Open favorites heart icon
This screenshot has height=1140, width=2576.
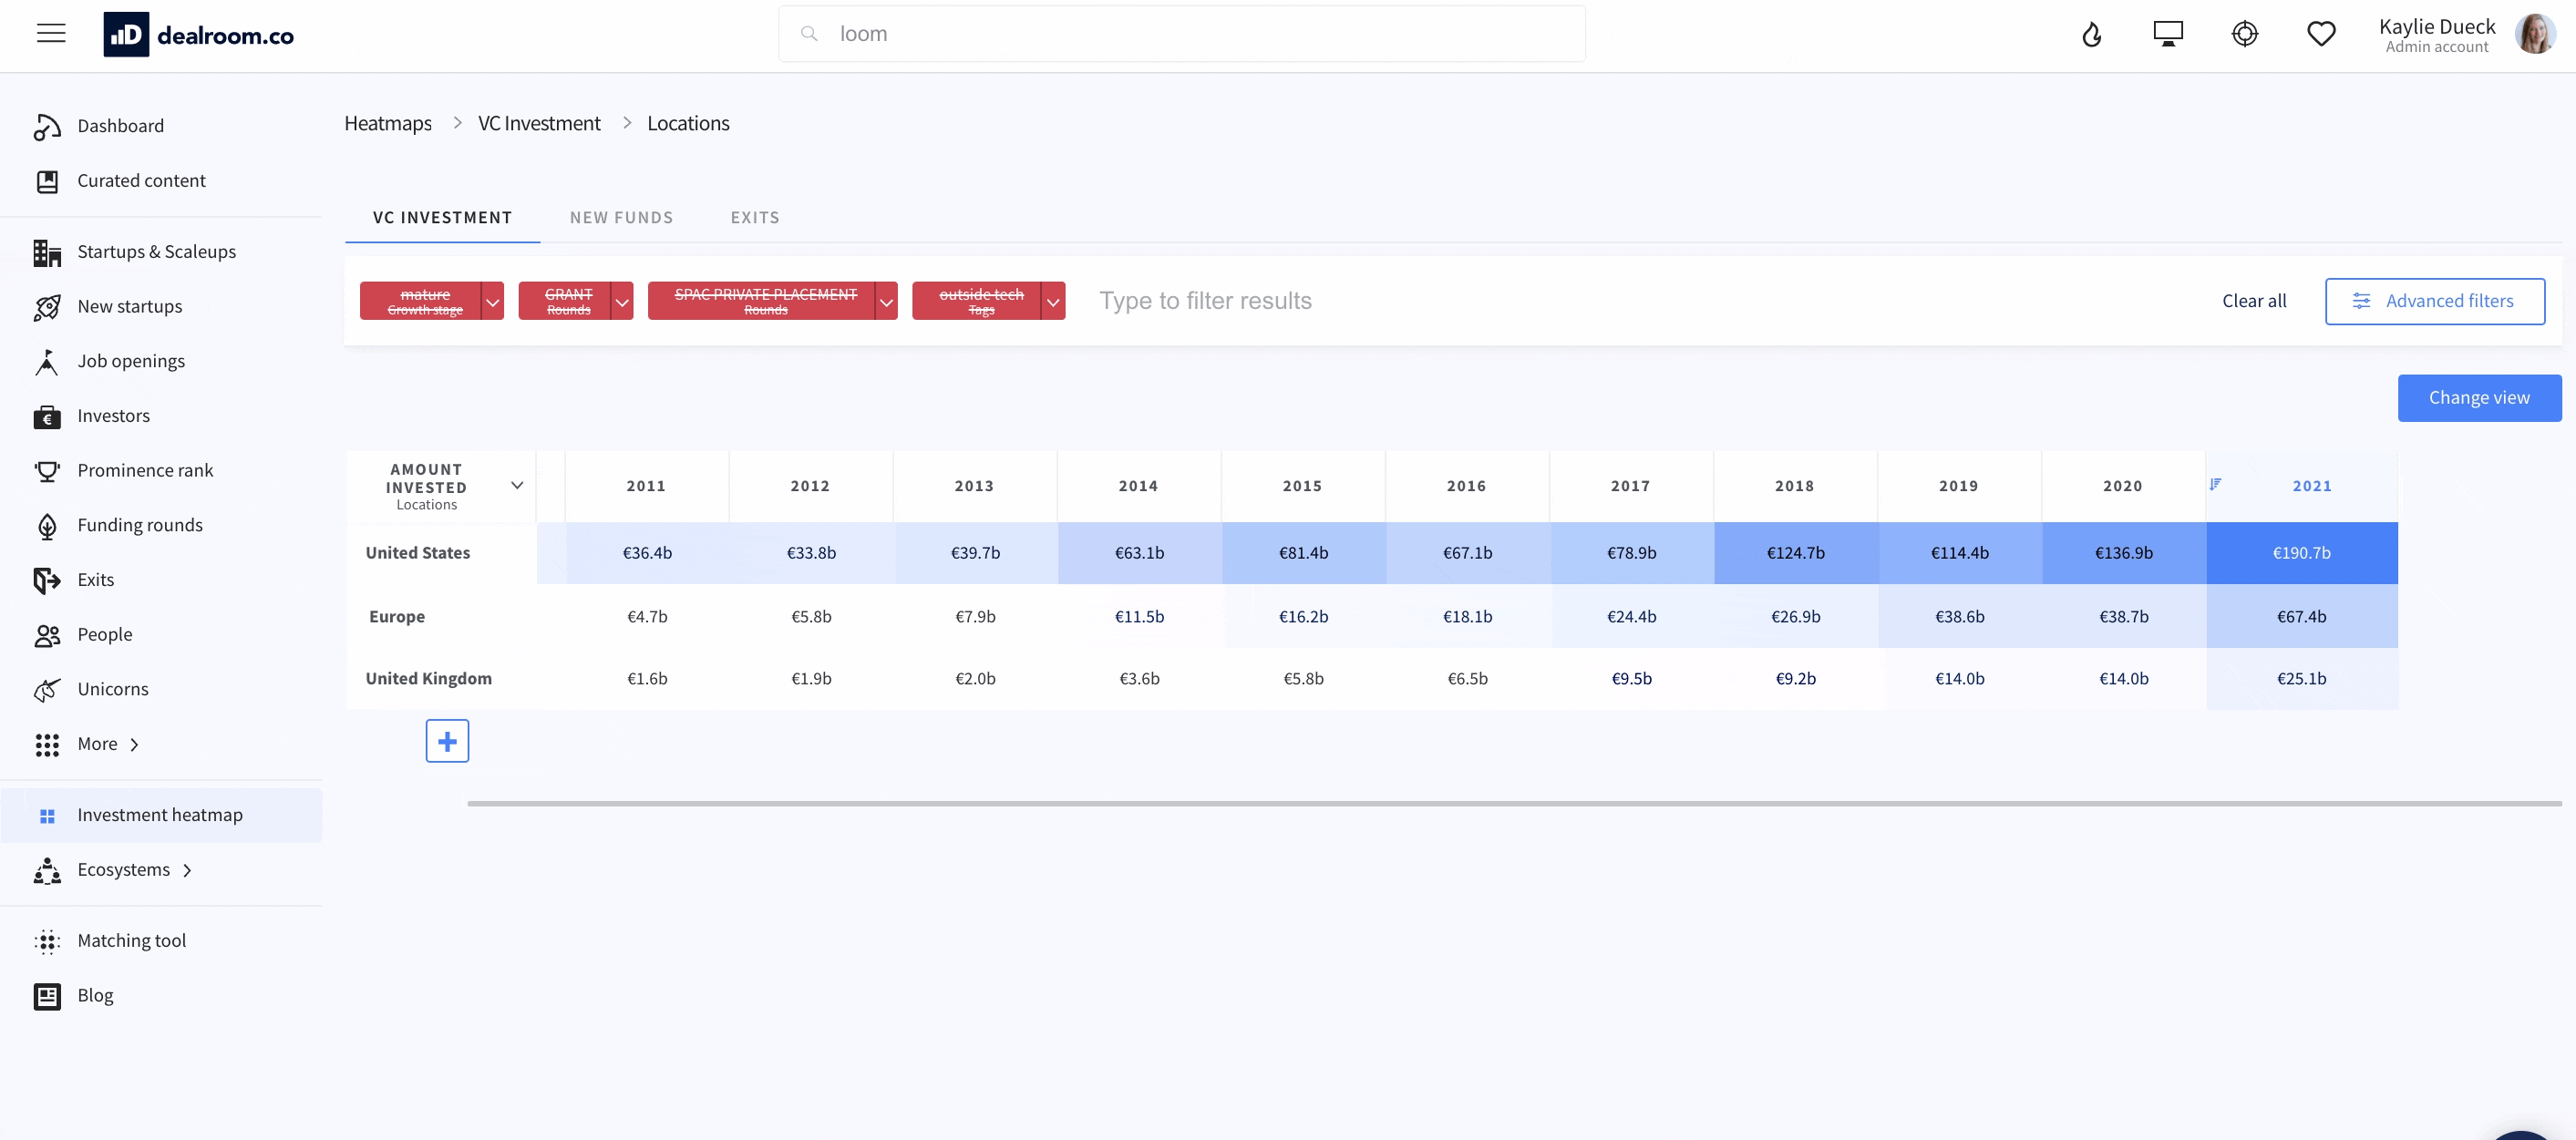2320,34
